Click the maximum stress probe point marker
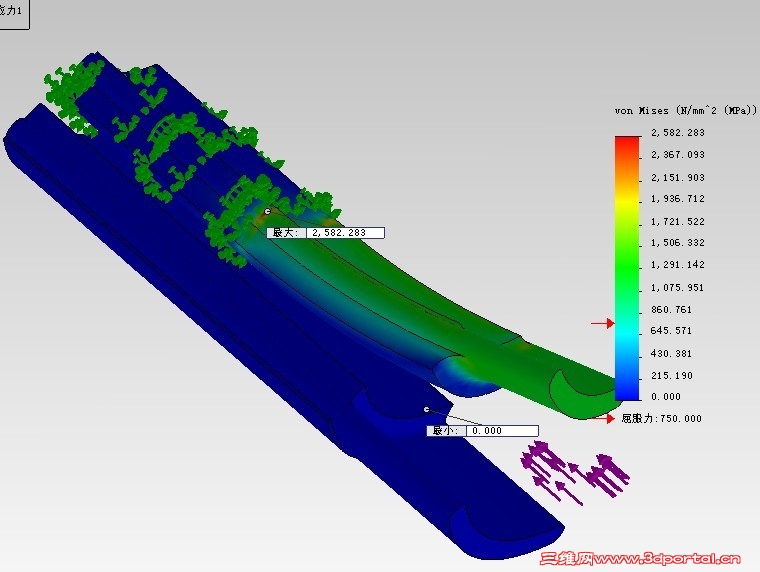This screenshot has height=572, width=760. [x=268, y=211]
